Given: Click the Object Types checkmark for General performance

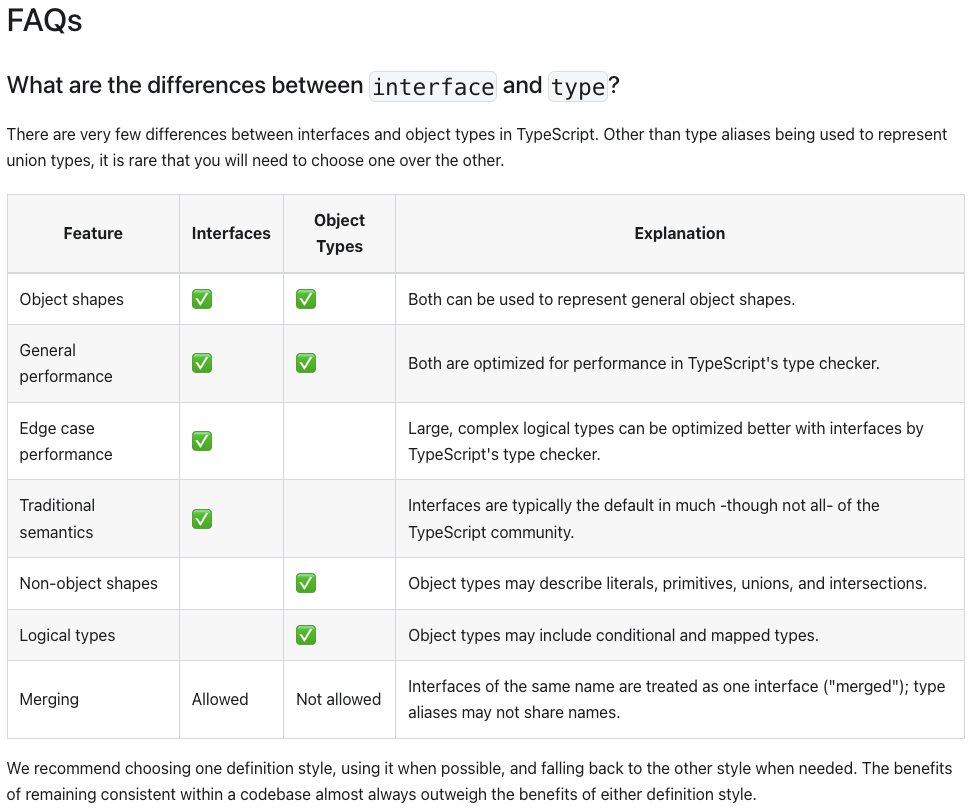Looking at the screenshot, I should click(306, 363).
